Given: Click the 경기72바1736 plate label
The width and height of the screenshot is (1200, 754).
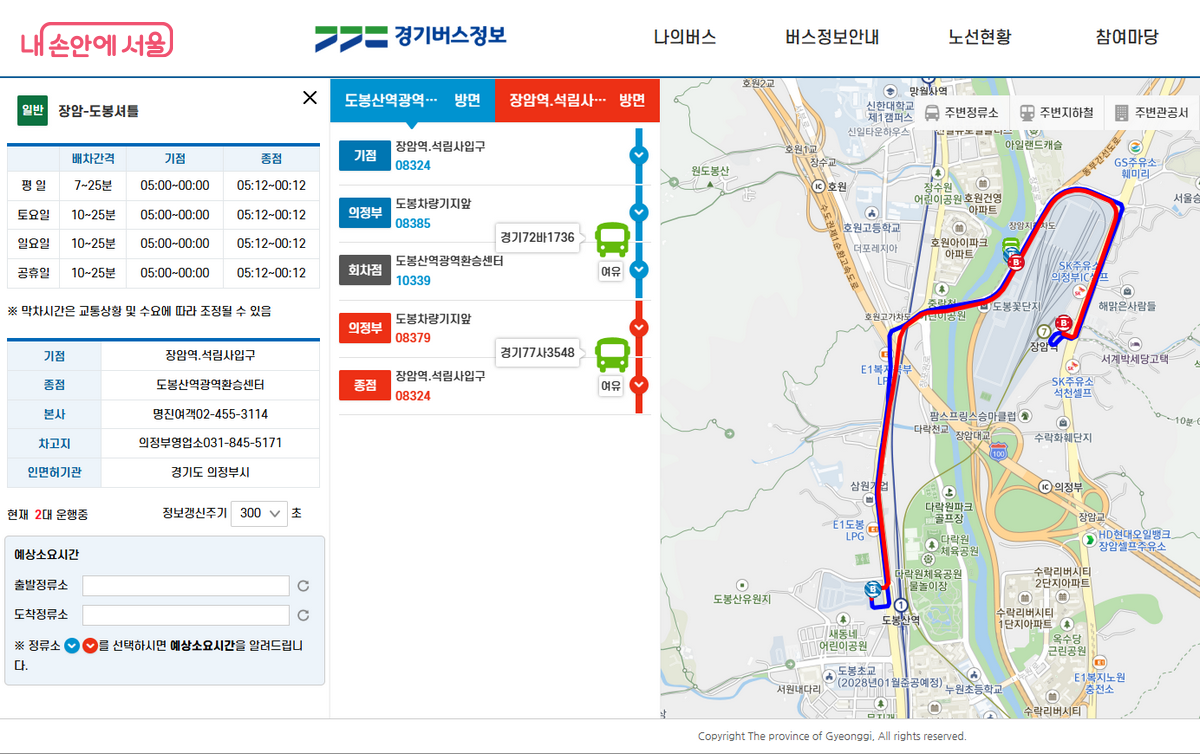Looking at the screenshot, I should [537, 238].
